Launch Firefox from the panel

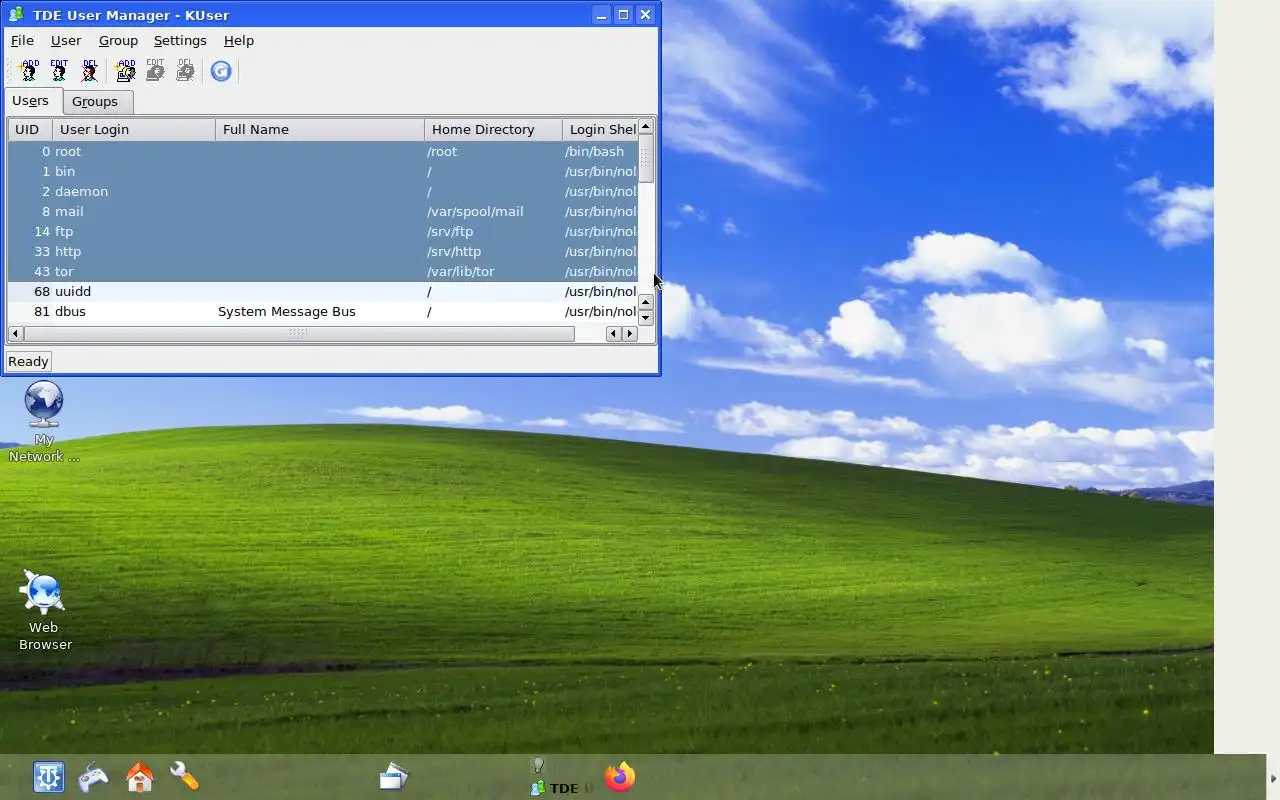[620, 777]
